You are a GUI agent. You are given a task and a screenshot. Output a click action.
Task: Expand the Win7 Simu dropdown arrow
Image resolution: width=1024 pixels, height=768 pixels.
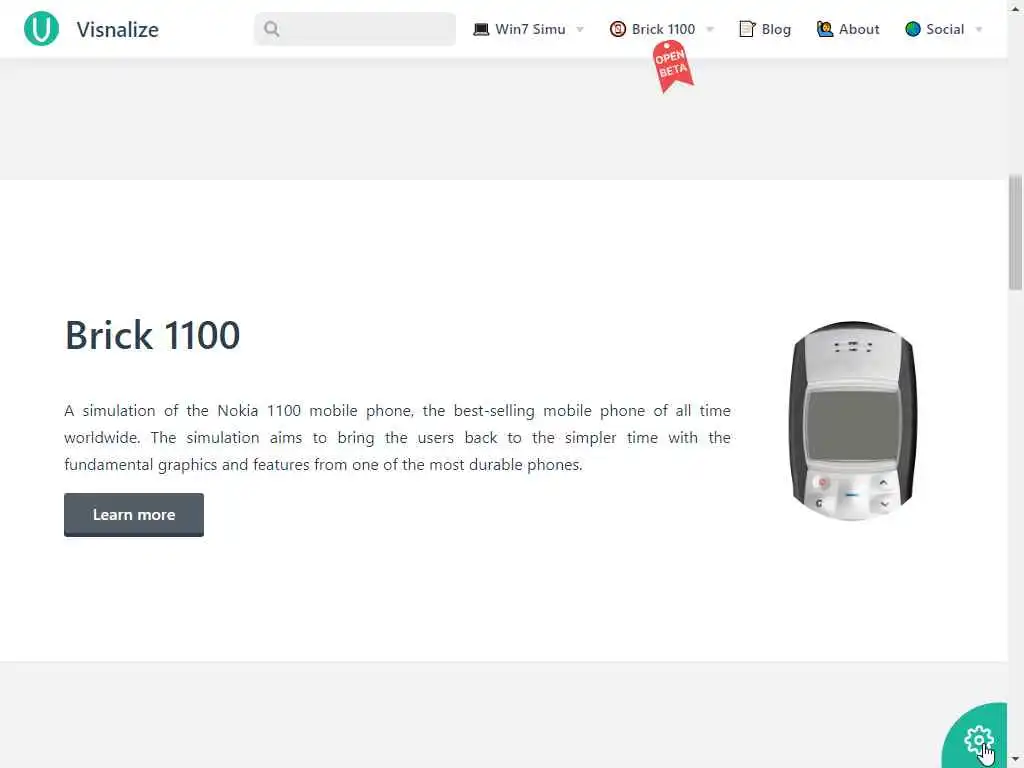tap(580, 29)
